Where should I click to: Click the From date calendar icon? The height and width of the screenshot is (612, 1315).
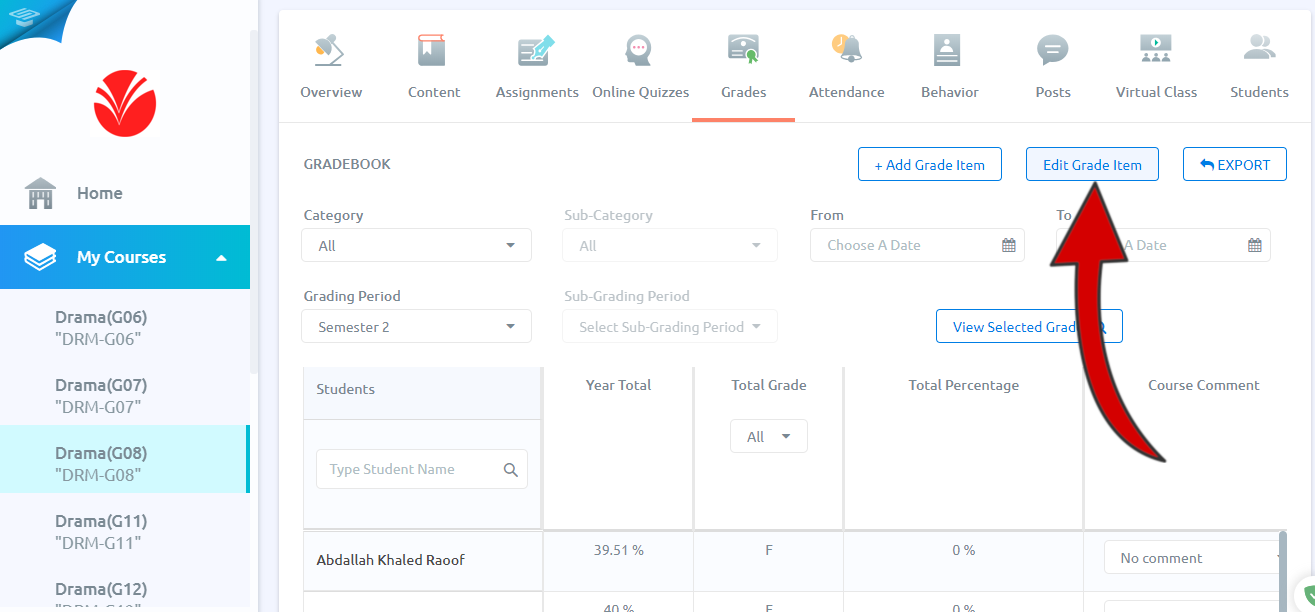[1009, 245]
